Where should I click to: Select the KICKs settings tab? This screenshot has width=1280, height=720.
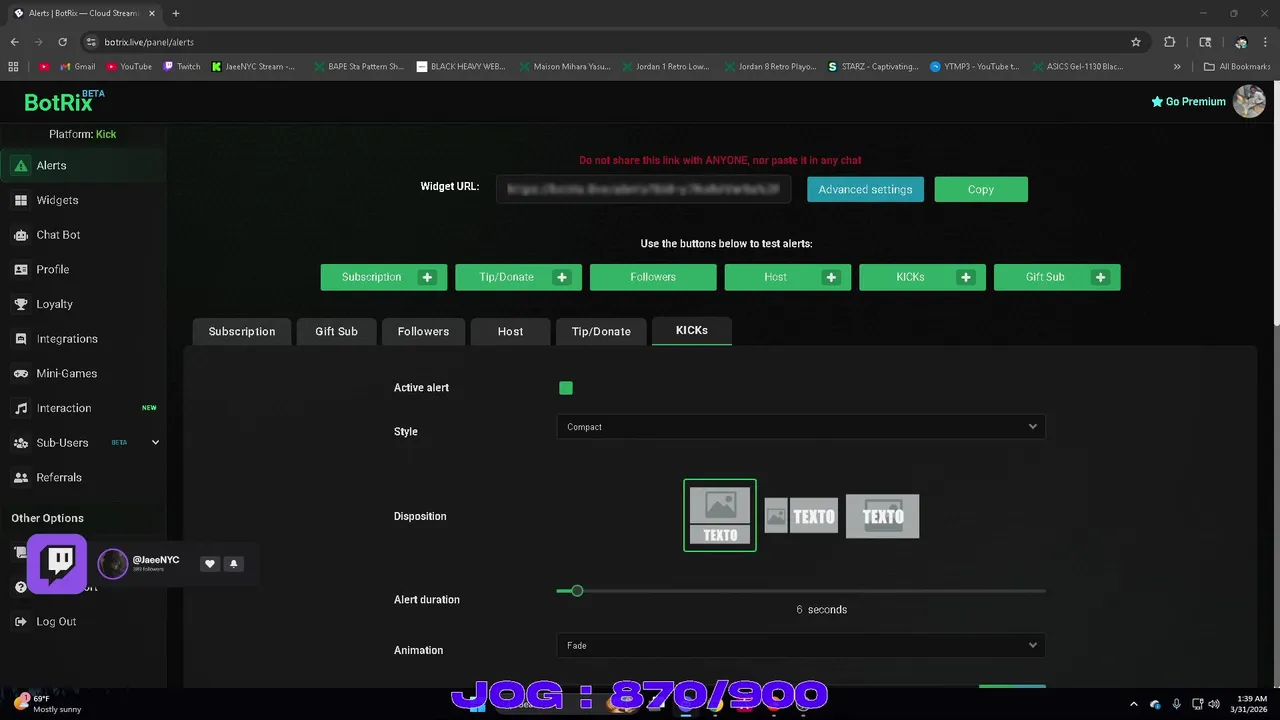691,331
